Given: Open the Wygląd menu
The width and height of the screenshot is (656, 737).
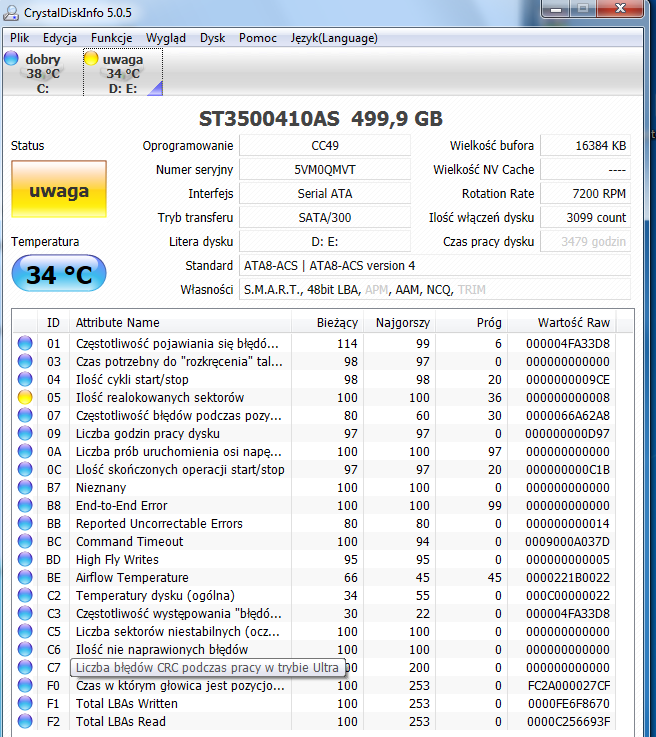Looking at the screenshot, I should (x=165, y=38).
